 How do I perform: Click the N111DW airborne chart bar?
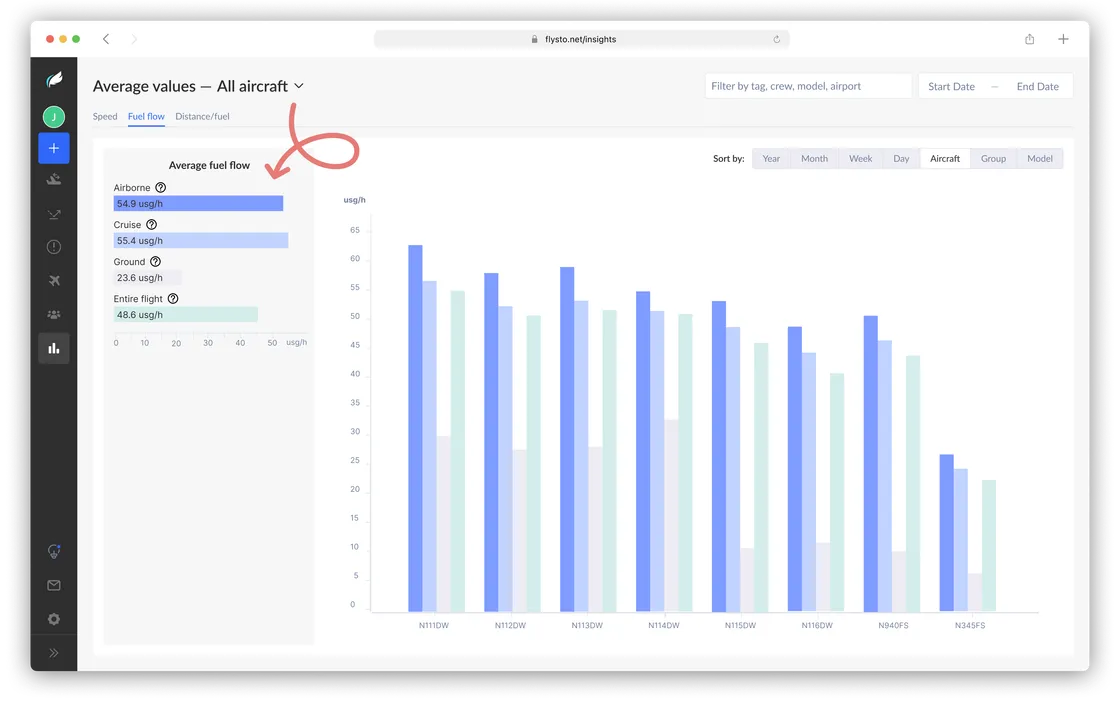coord(415,428)
